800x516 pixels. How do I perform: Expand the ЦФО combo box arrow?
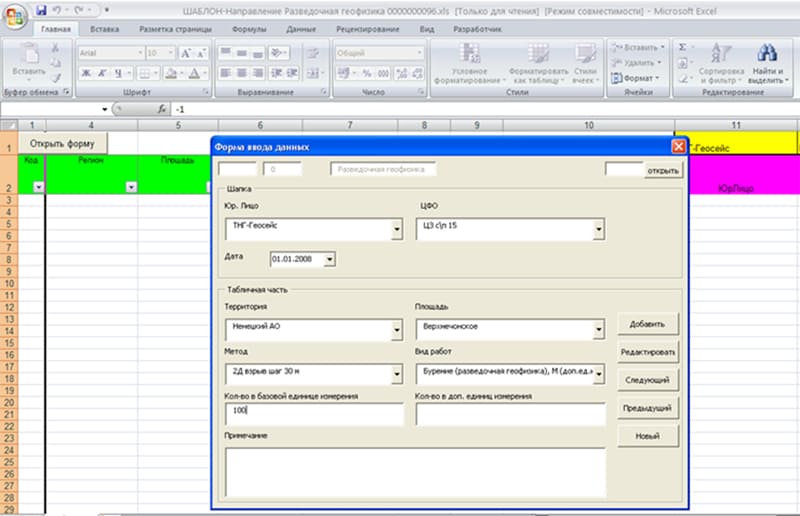pyautogui.click(x=598, y=229)
